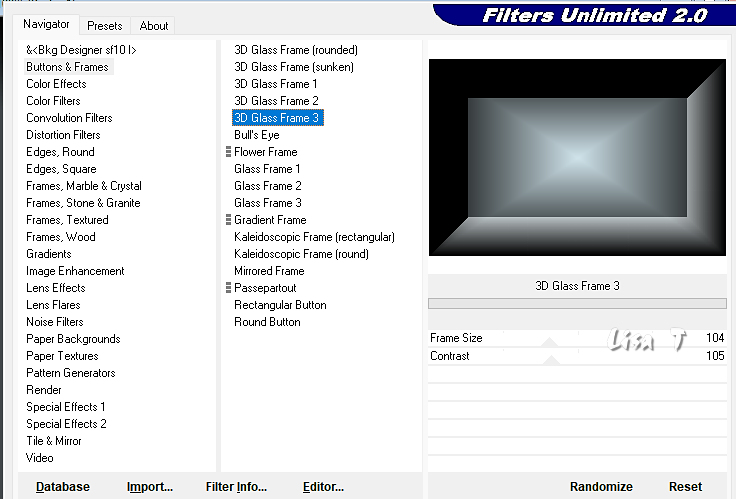Image resolution: width=736 pixels, height=499 pixels.
Task: Select the Video category
Action: 40,458
